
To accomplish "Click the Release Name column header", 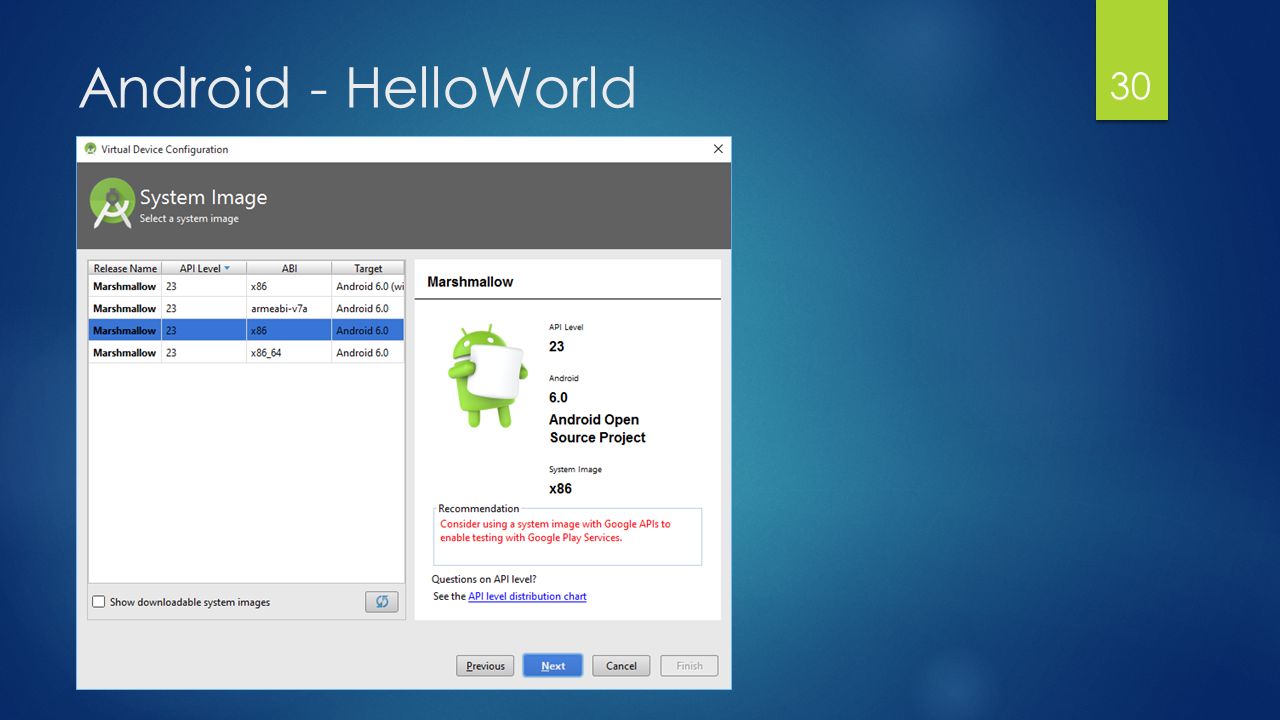I will pos(125,268).
